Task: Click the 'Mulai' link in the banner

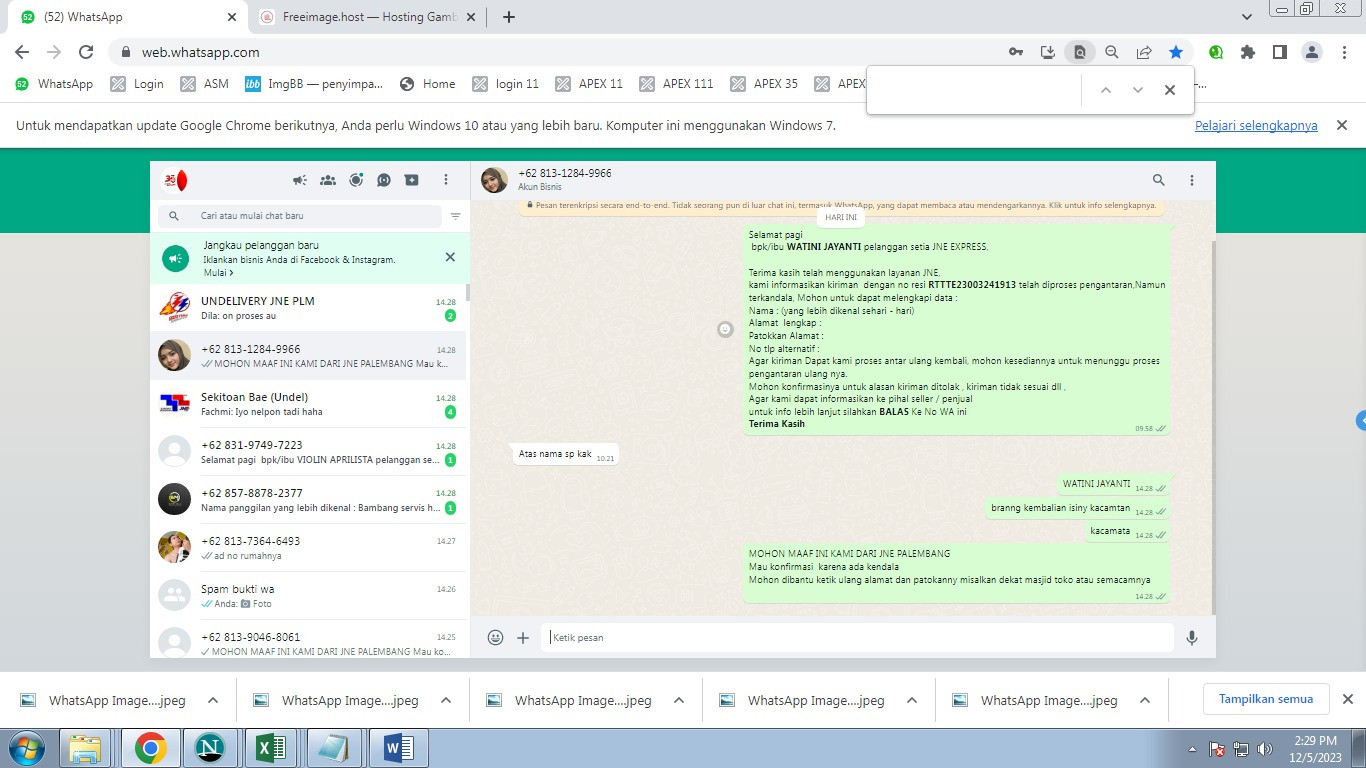Action: pyautogui.click(x=218, y=273)
